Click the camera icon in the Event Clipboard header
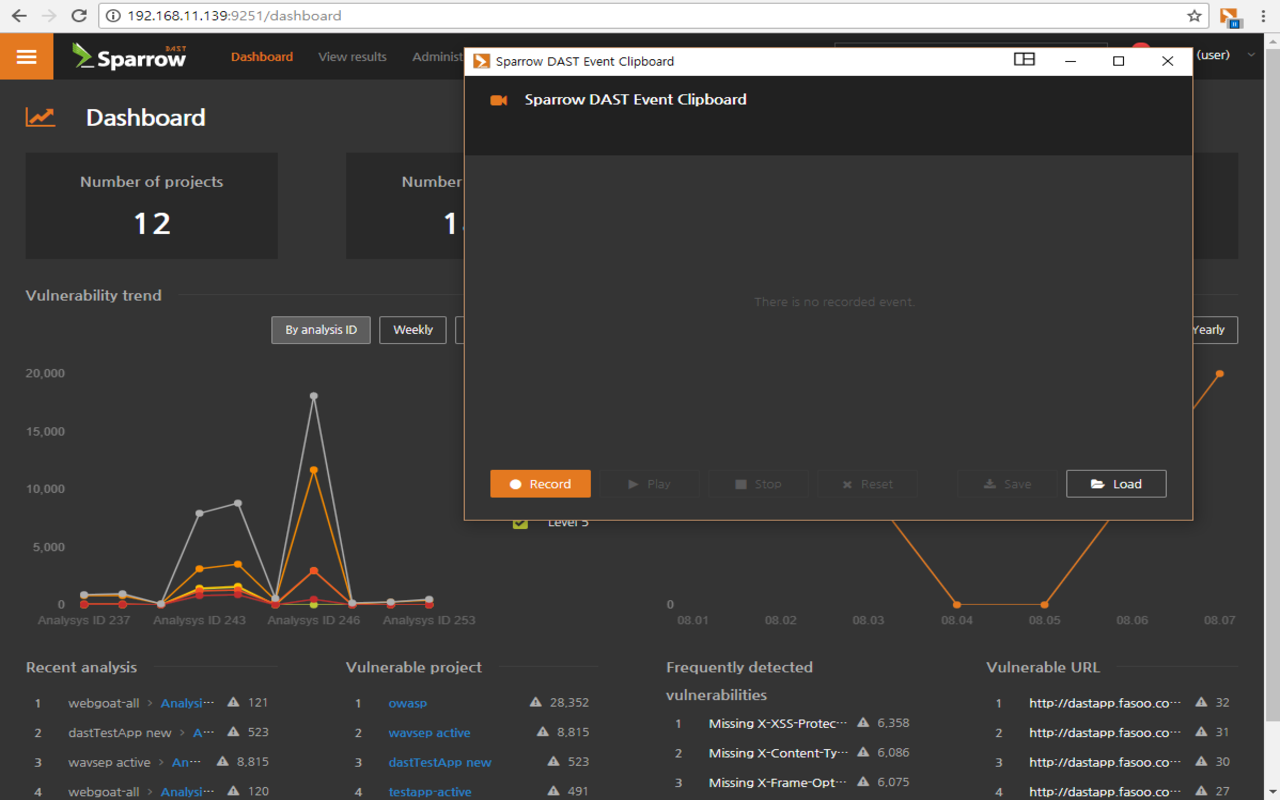The width and height of the screenshot is (1280, 800). click(x=498, y=100)
